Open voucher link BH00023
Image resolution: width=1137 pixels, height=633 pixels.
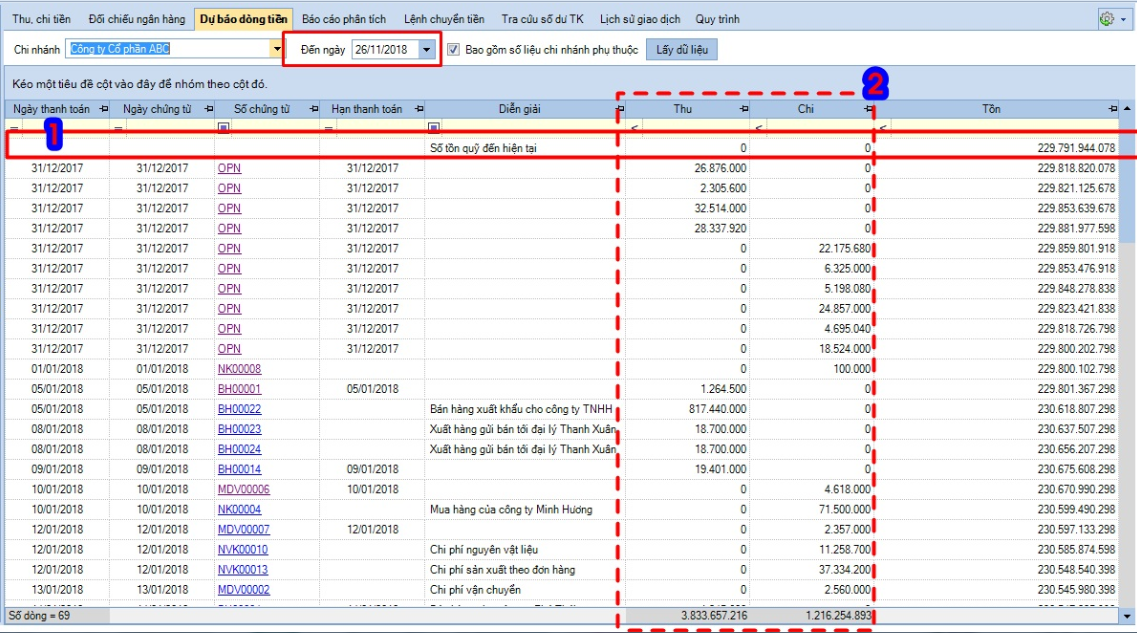pos(239,429)
